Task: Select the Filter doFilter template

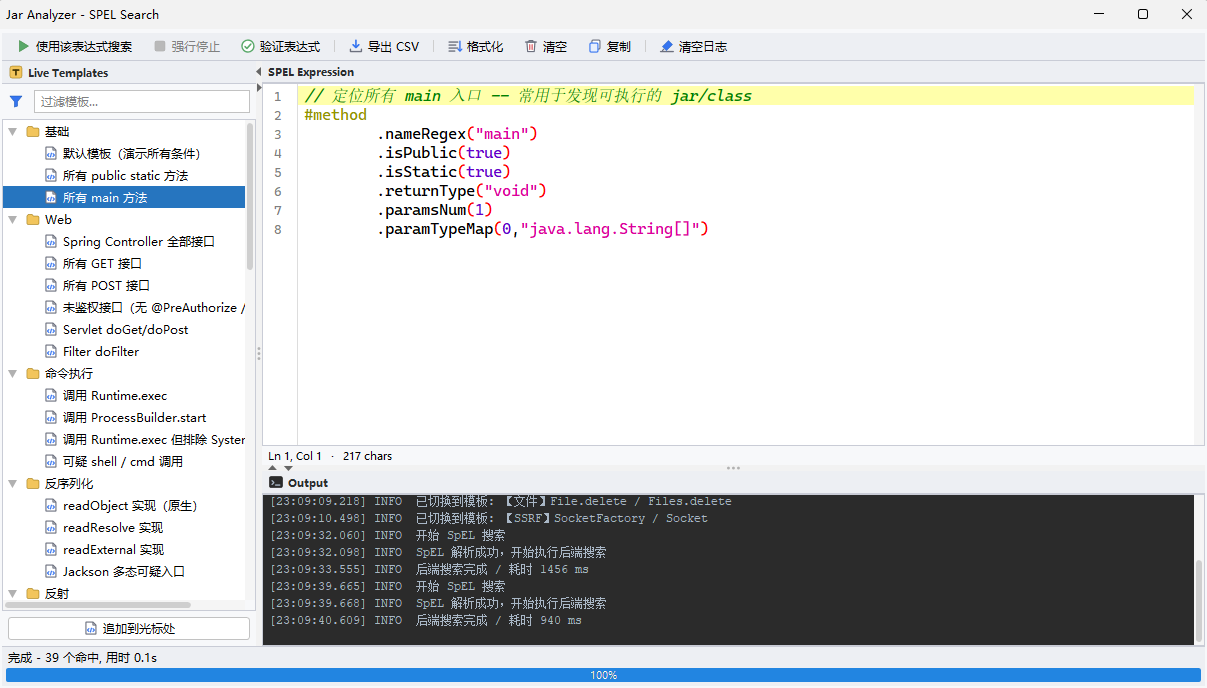Action: 101,351
